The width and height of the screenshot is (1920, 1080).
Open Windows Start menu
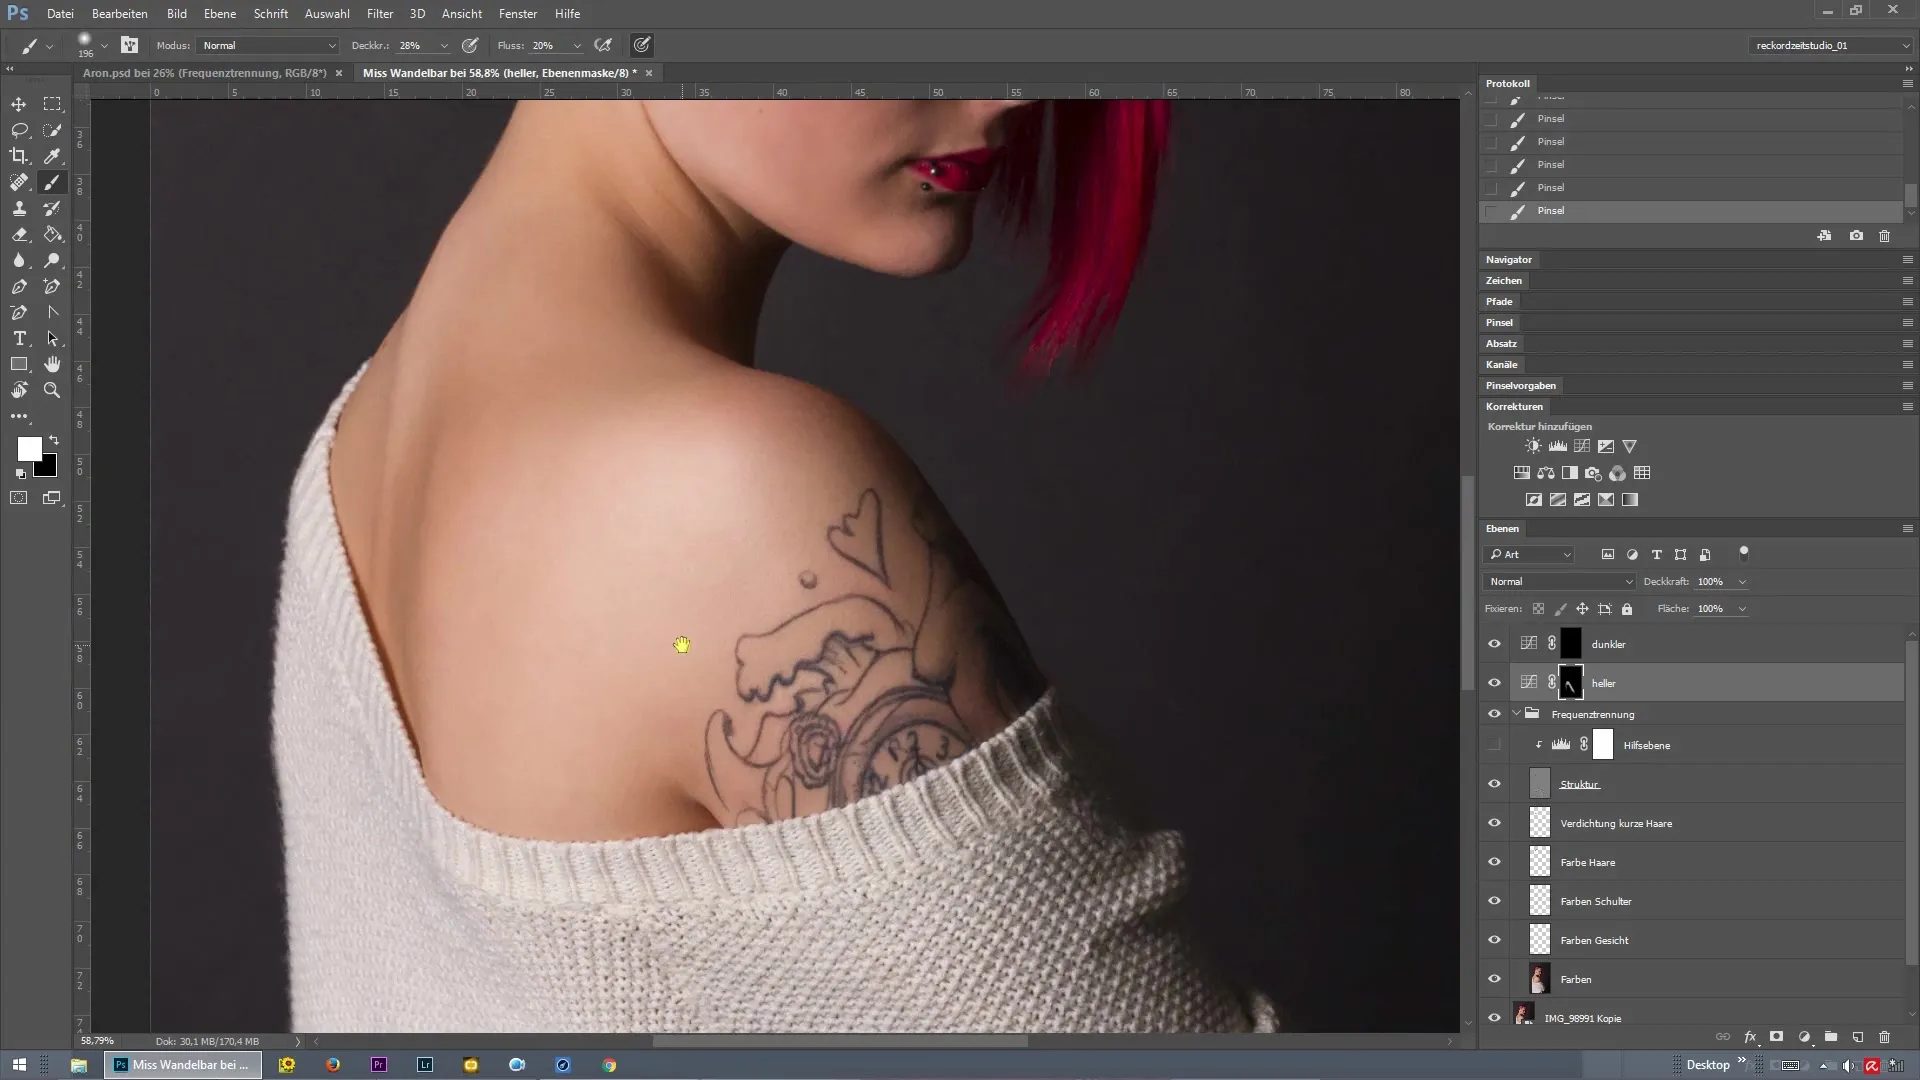click(x=19, y=1065)
